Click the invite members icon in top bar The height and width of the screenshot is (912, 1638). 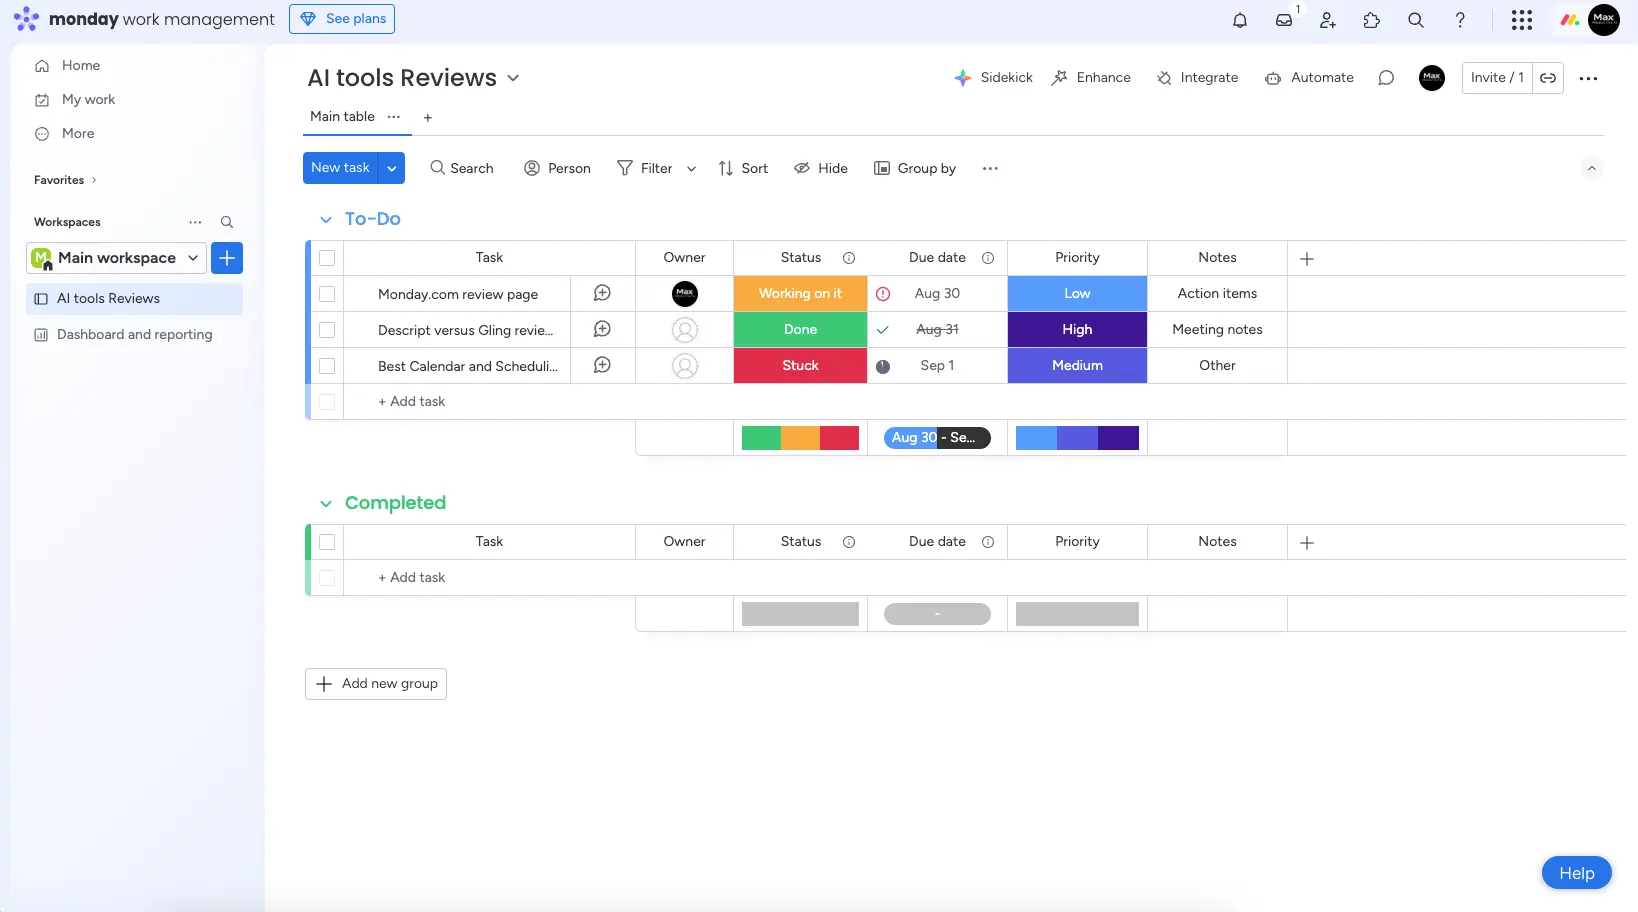click(1328, 20)
